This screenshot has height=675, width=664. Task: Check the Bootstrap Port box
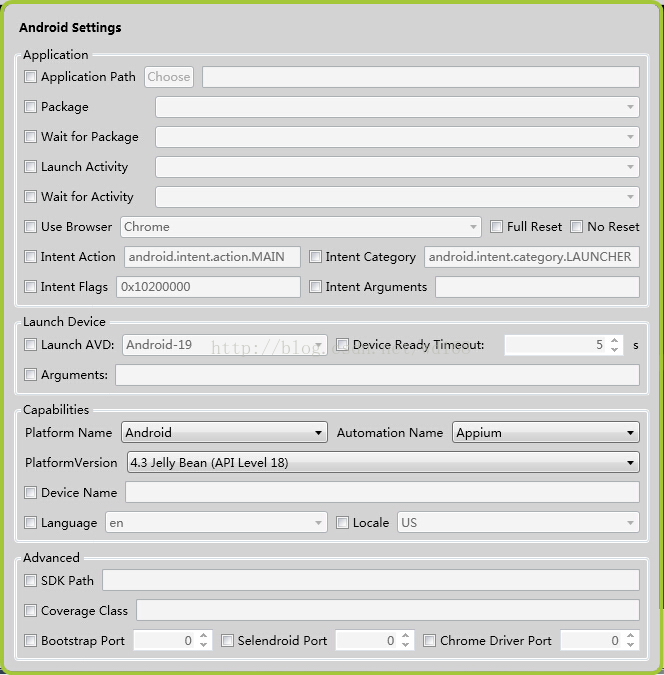30,641
